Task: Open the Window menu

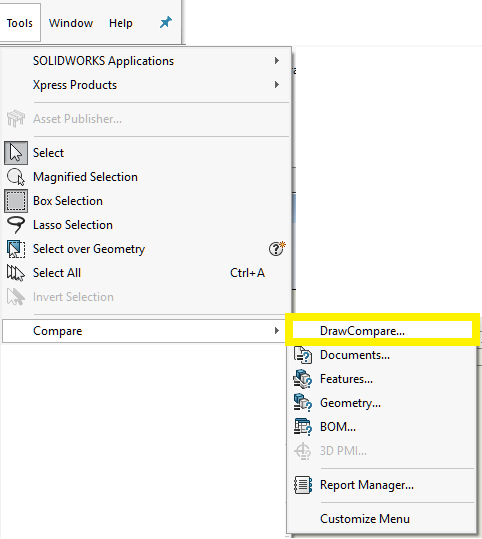Action: click(x=71, y=23)
